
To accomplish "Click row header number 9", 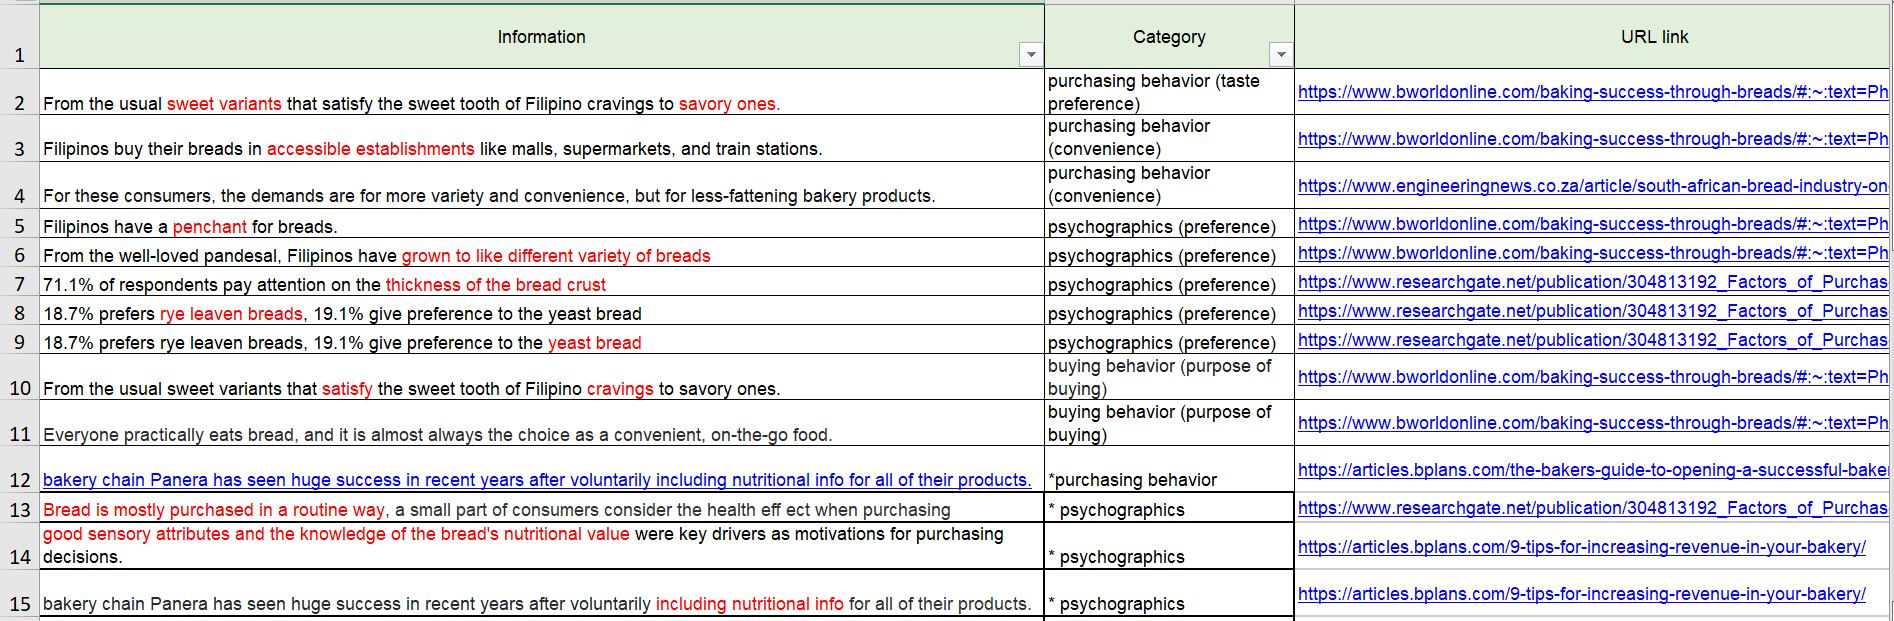I will (x=19, y=343).
